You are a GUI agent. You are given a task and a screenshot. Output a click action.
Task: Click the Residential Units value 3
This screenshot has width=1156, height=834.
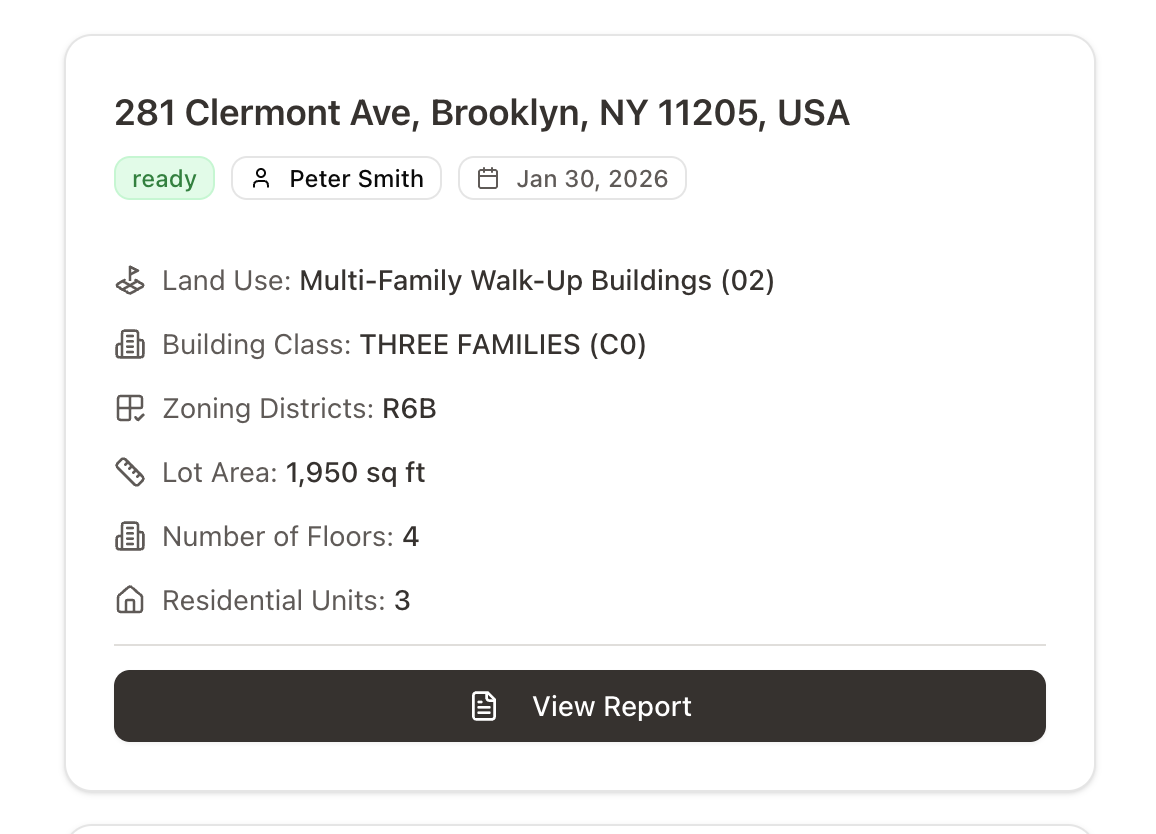402,600
